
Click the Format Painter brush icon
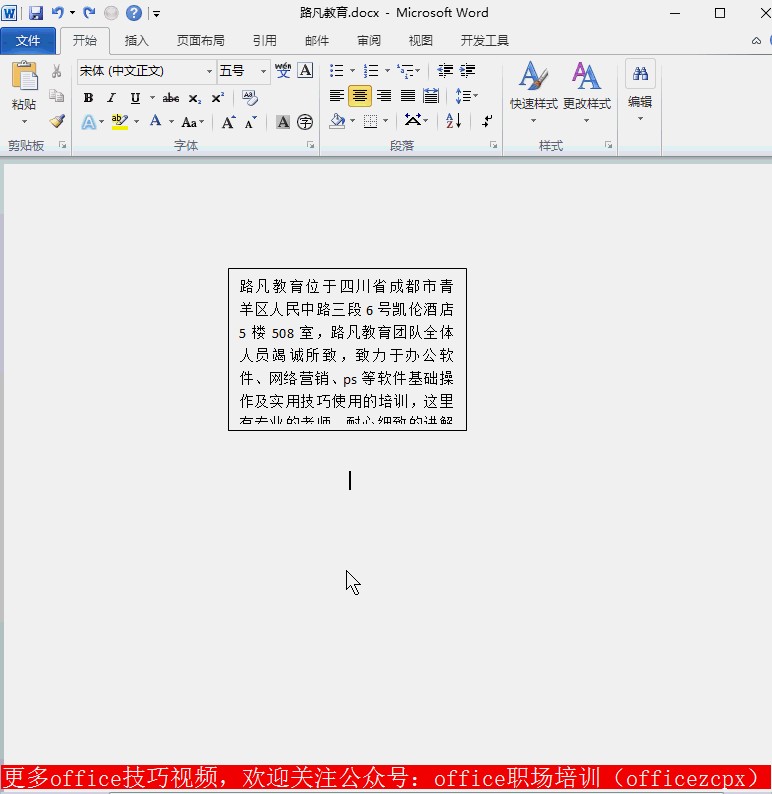click(x=57, y=121)
